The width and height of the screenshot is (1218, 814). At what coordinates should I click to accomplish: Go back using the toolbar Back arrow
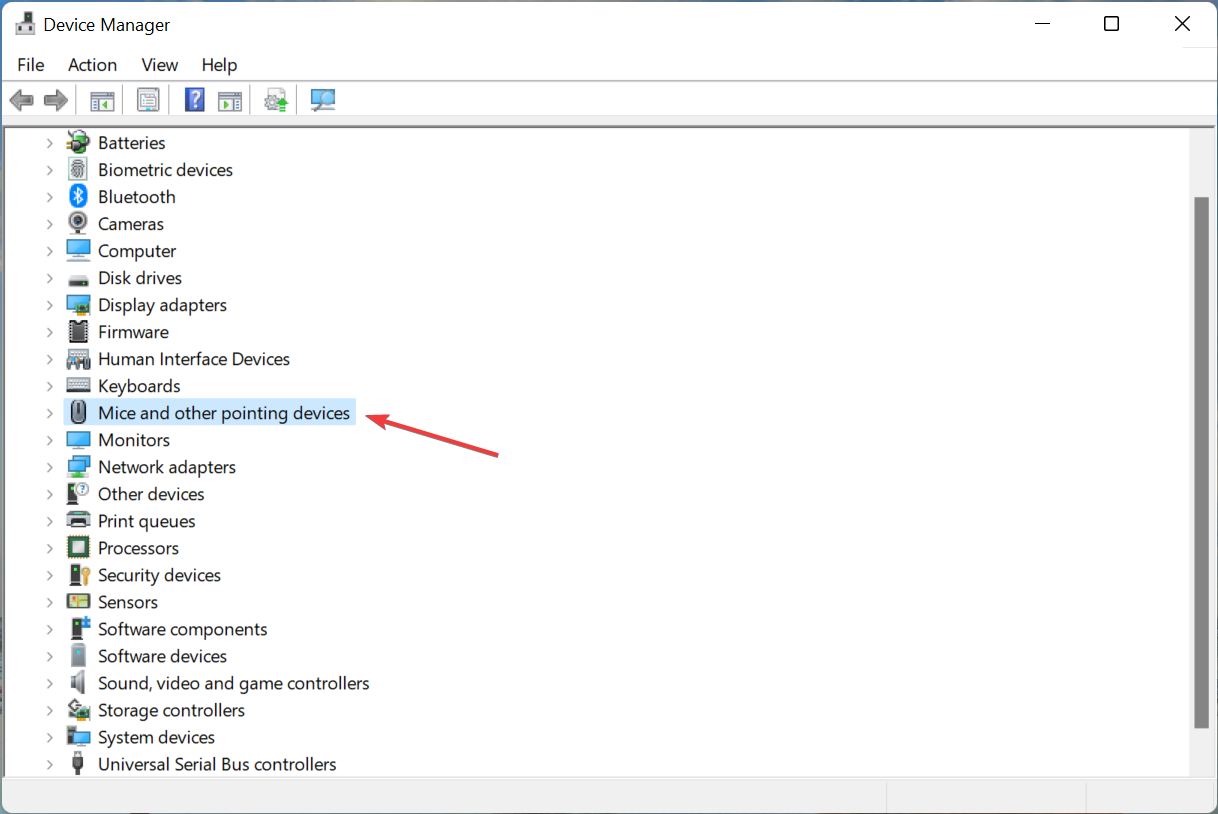tap(22, 100)
